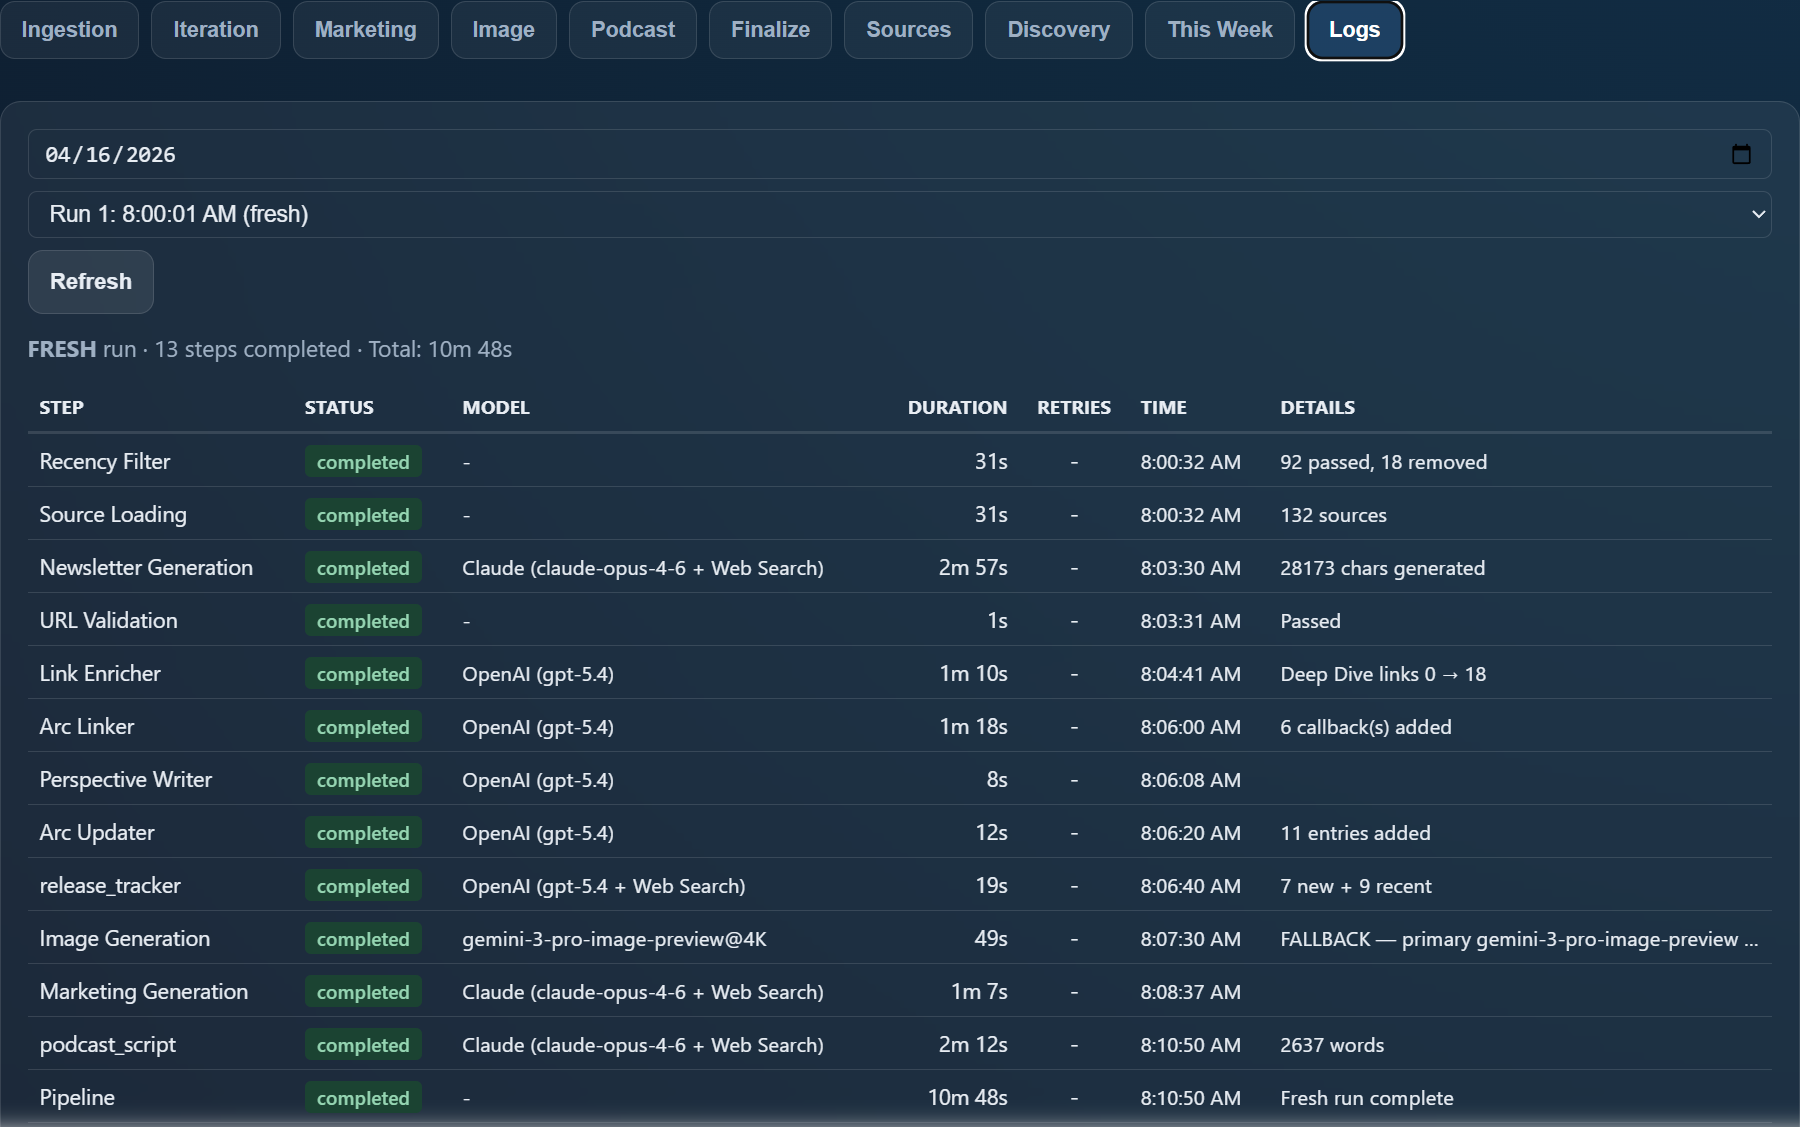The width and height of the screenshot is (1800, 1127).
Task: Switch to the Ingestion tab
Action: 69,30
